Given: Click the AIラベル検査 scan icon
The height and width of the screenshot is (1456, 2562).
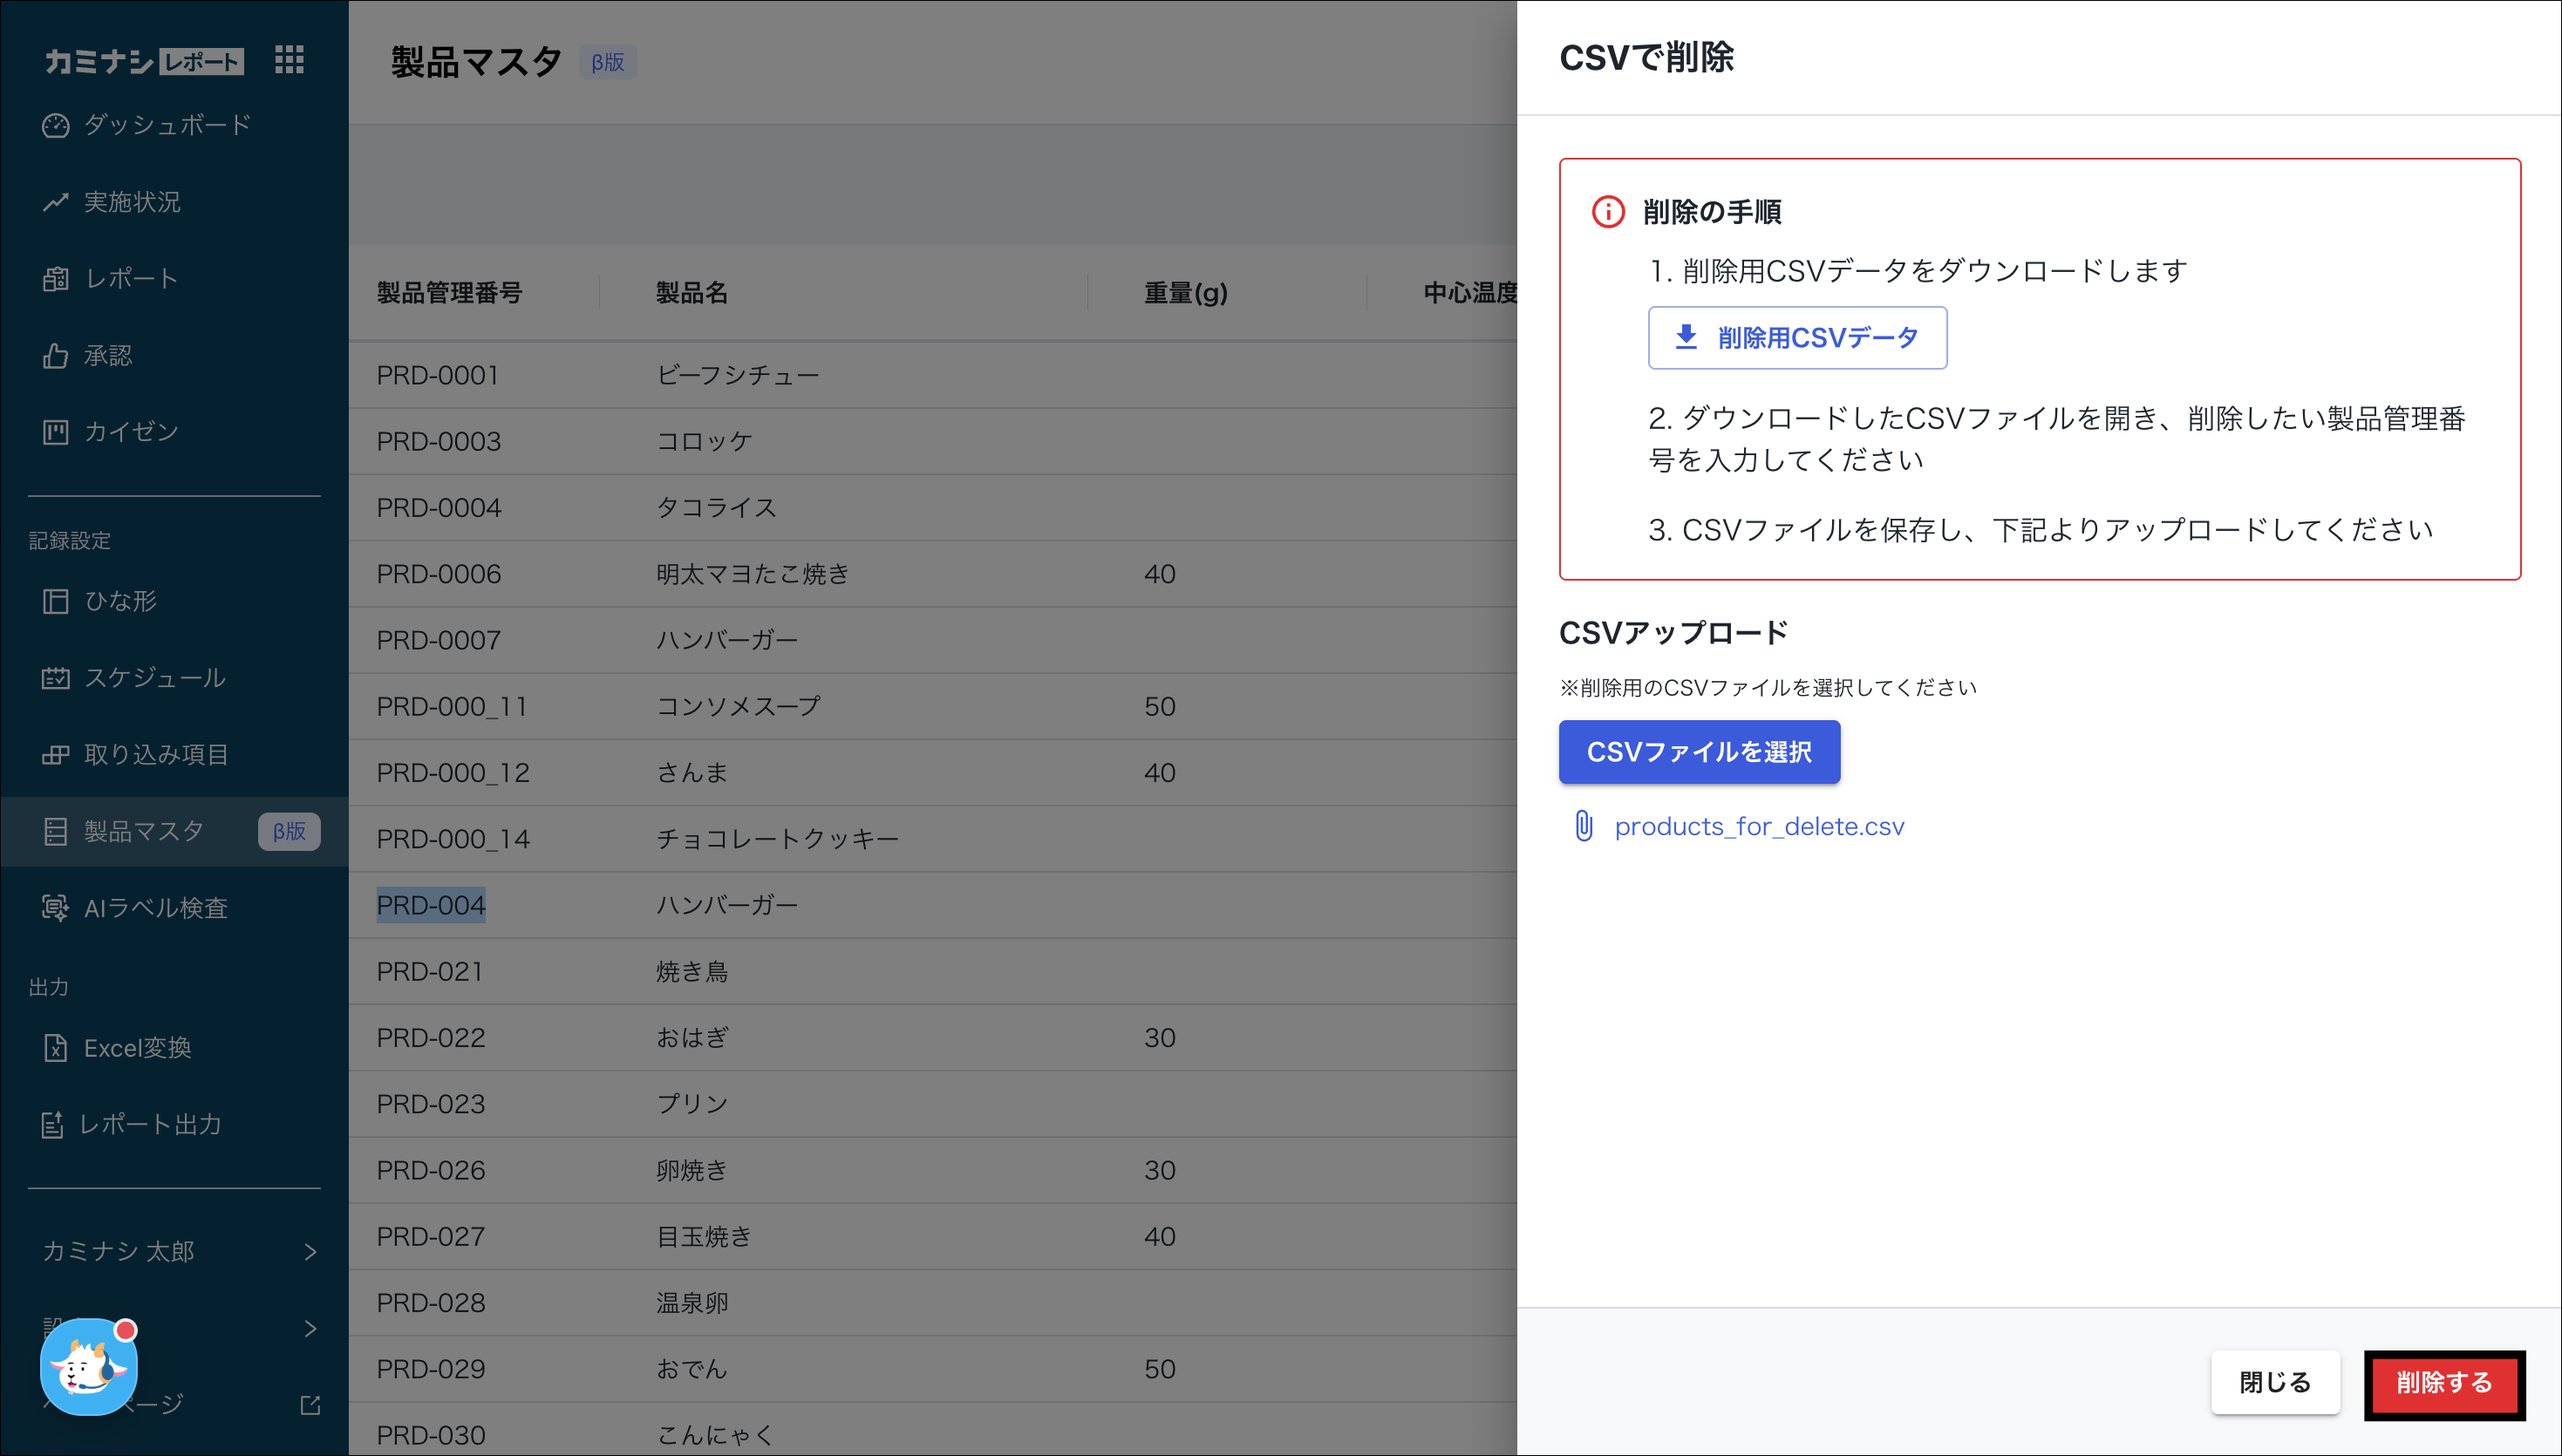Looking at the screenshot, I should point(56,908).
